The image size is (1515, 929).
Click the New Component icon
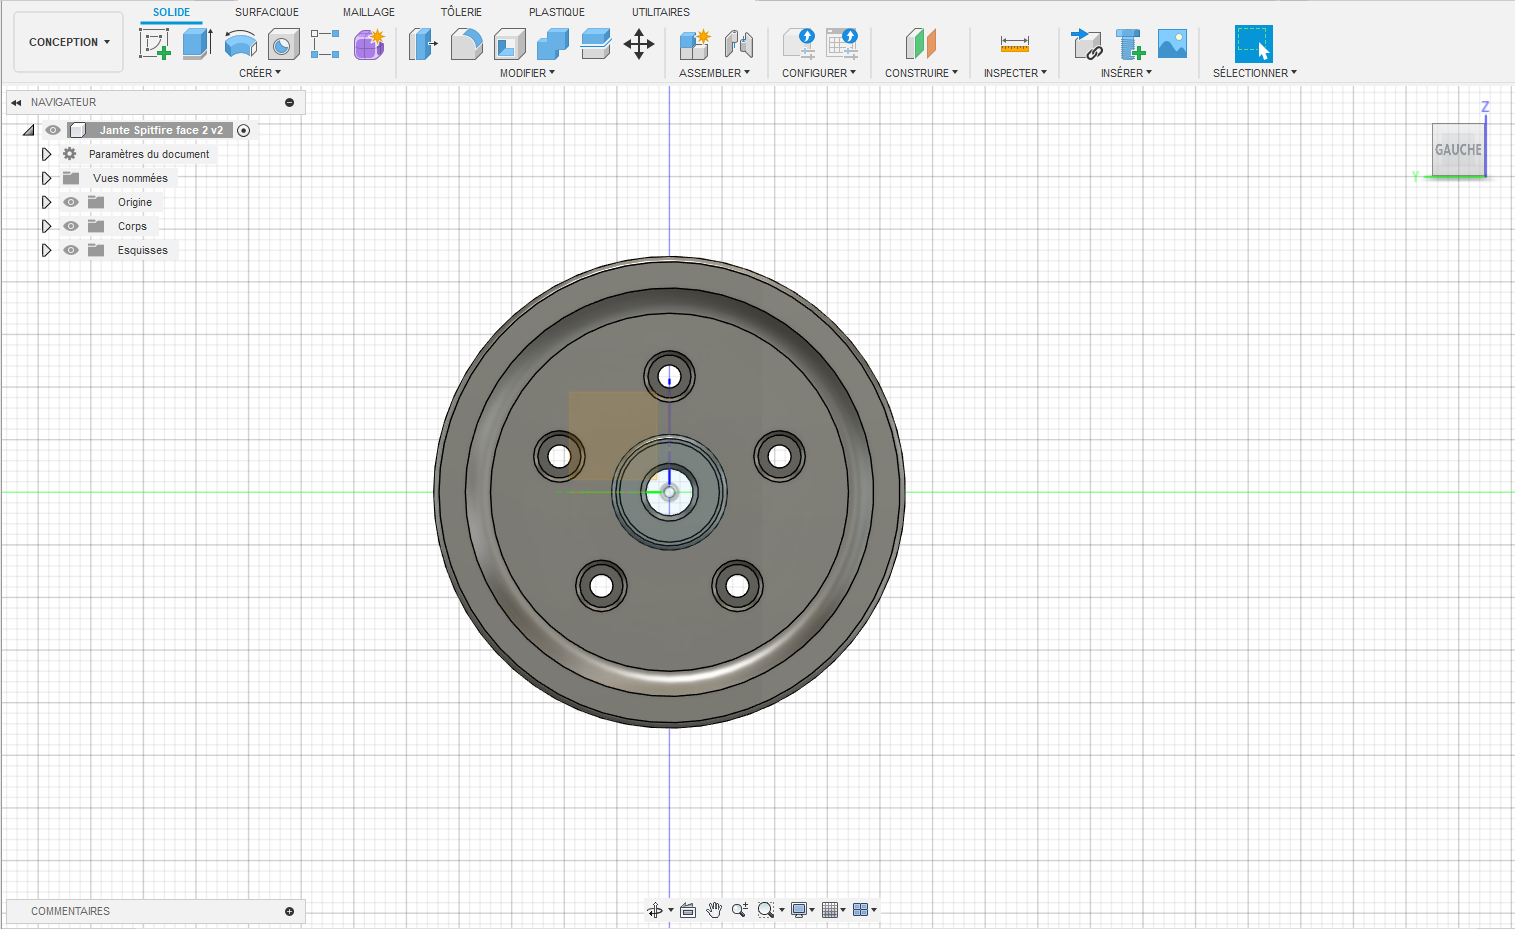pyautogui.click(x=694, y=44)
